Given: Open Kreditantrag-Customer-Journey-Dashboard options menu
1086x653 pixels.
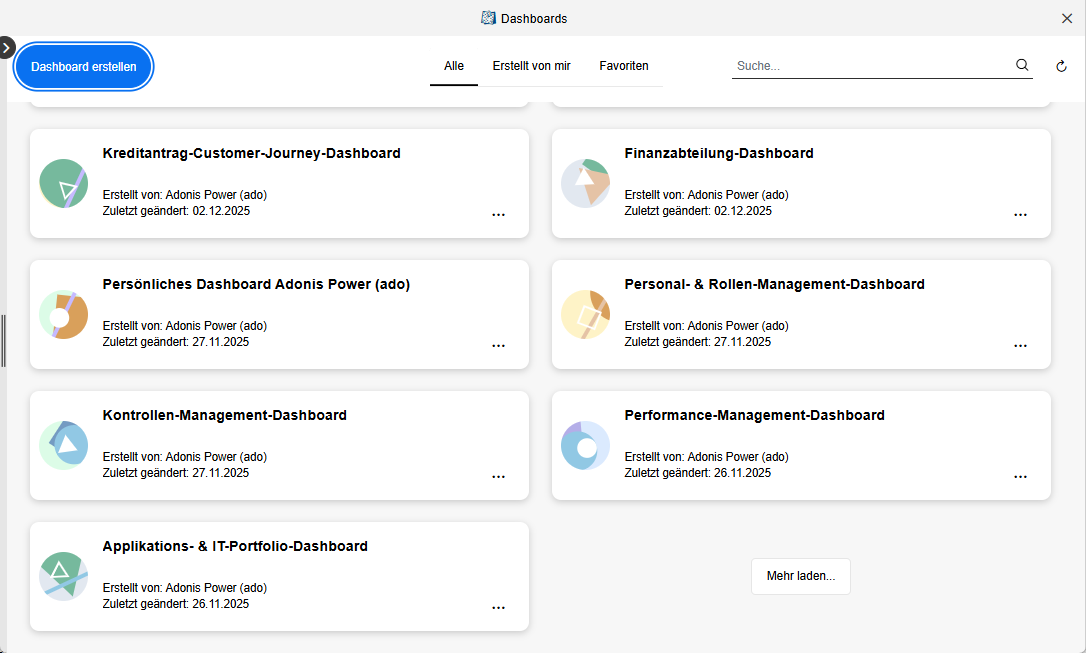Looking at the screenshot, I should tap(499, 215).
